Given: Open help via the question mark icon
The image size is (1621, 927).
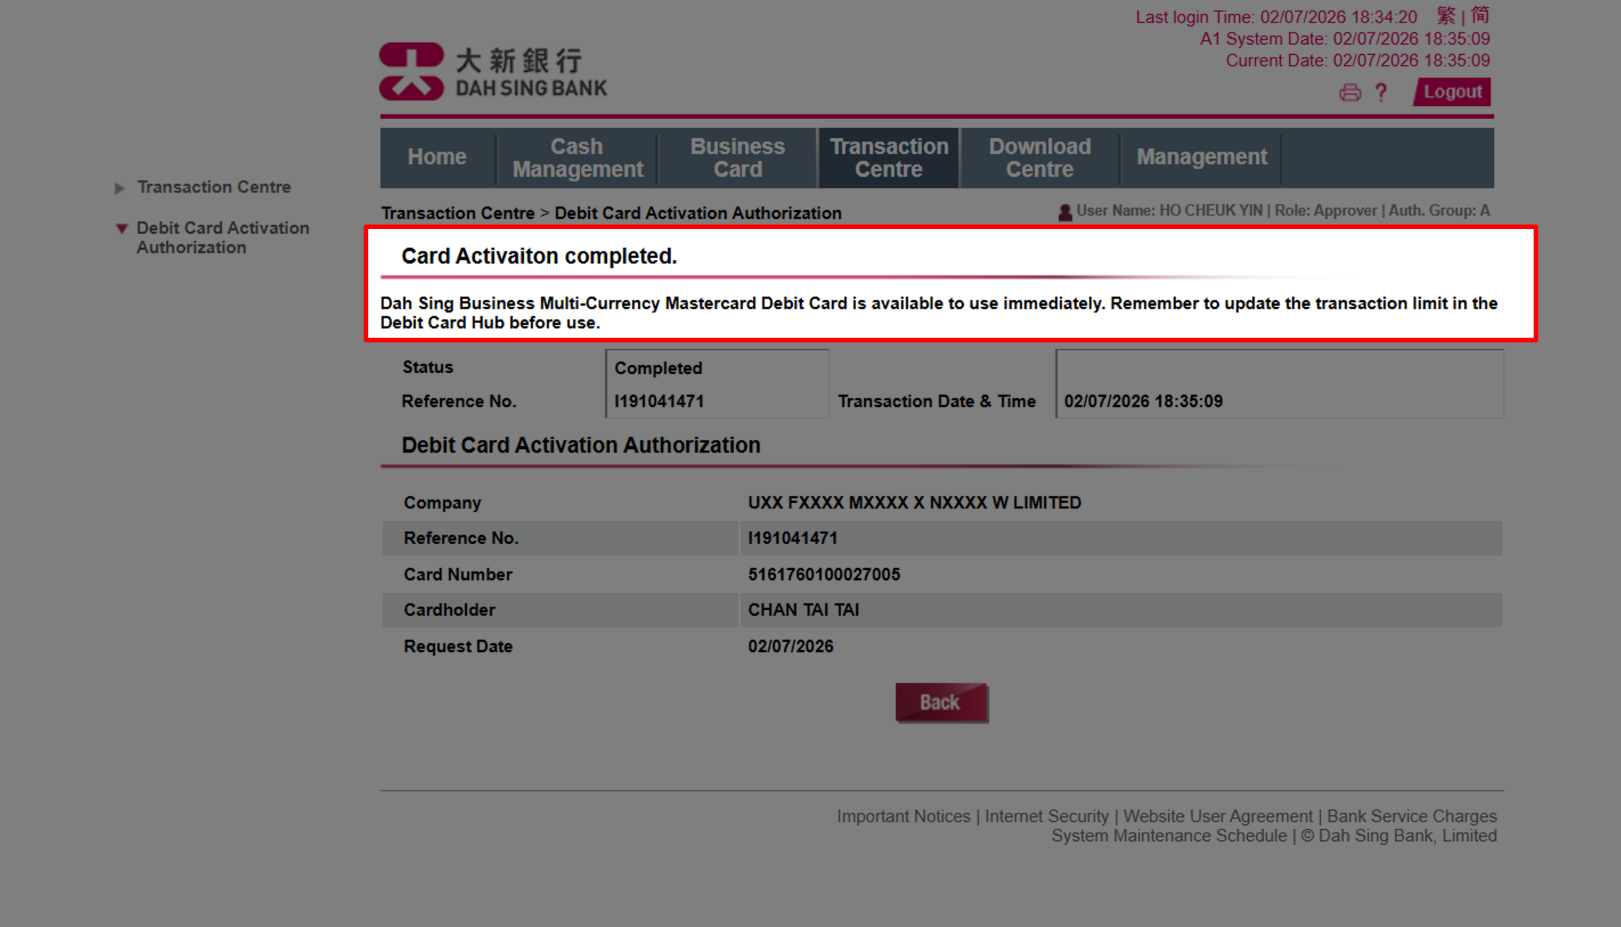Looking at the screenshot, I should pos(1381,92).
